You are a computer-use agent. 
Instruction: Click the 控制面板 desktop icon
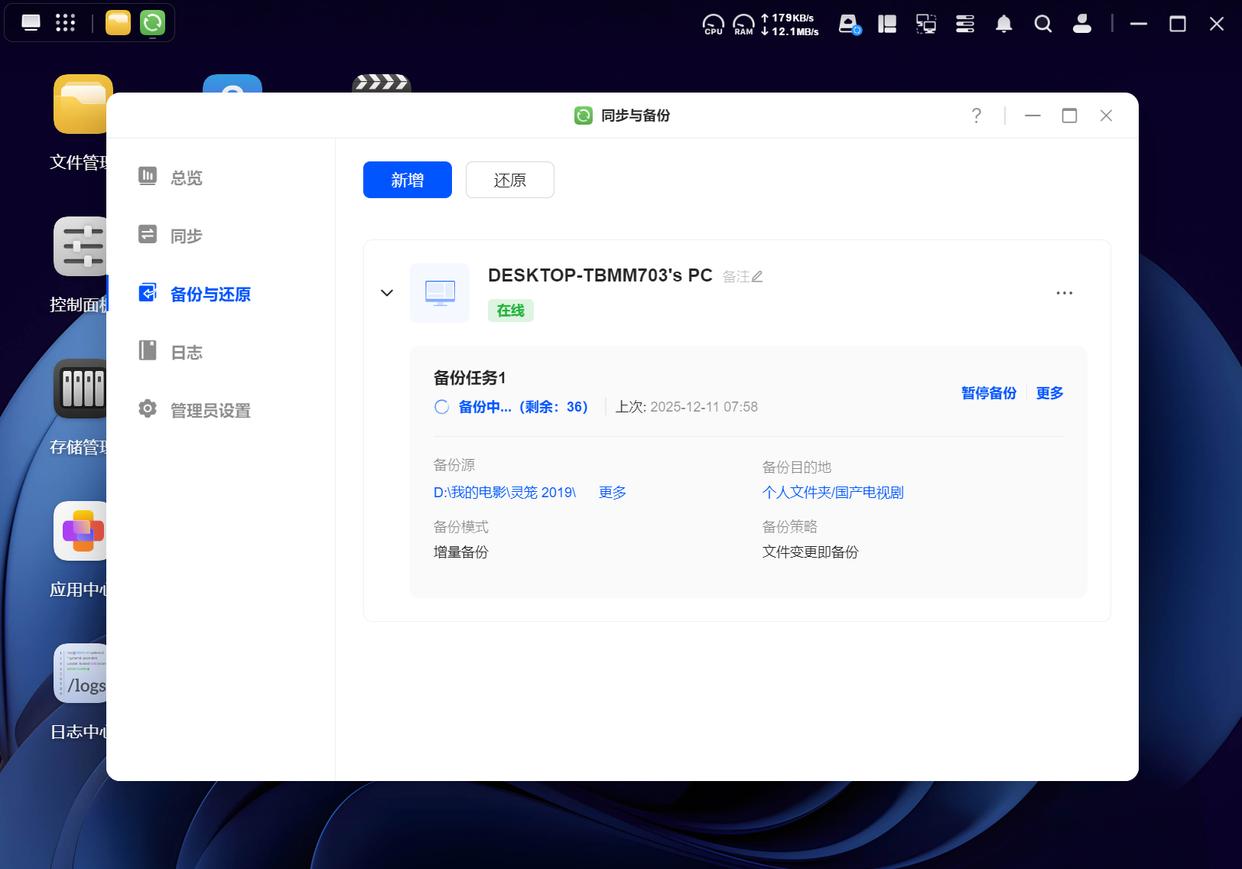click(82, 247)
